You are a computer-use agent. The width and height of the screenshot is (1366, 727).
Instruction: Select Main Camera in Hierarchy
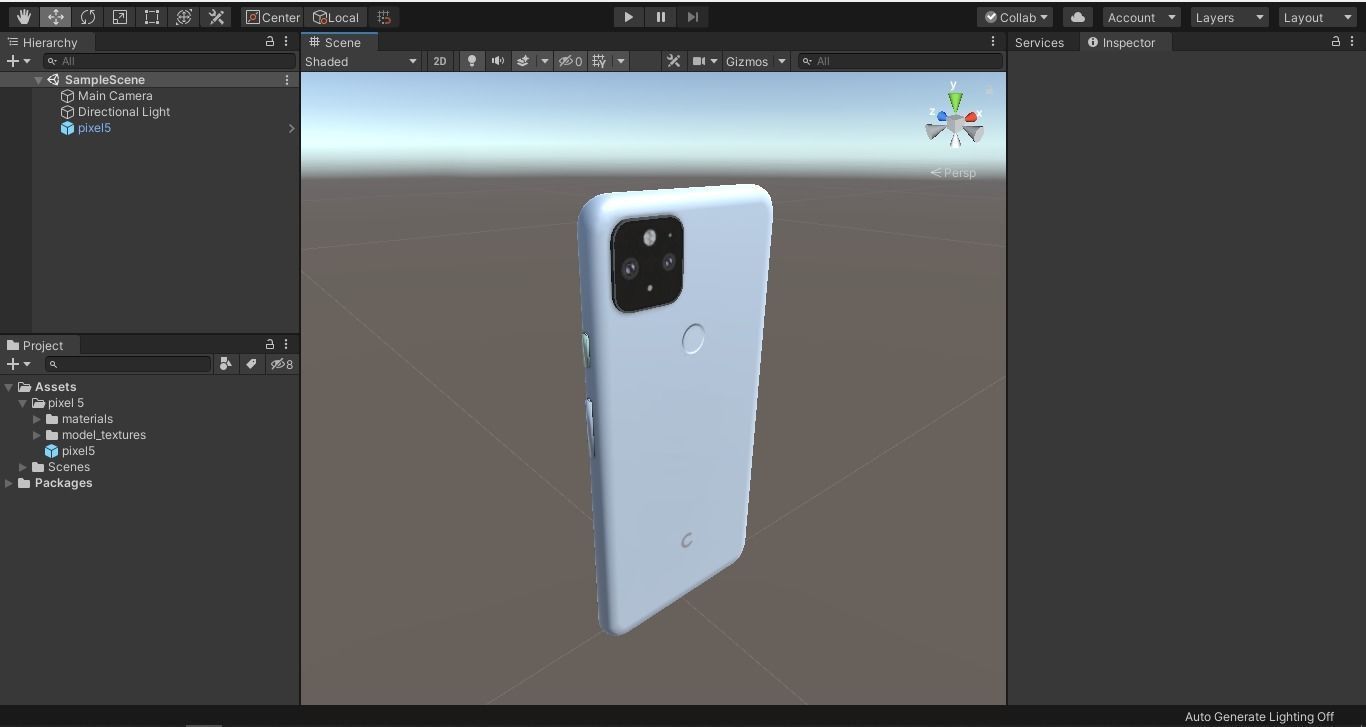pos(115,96)
